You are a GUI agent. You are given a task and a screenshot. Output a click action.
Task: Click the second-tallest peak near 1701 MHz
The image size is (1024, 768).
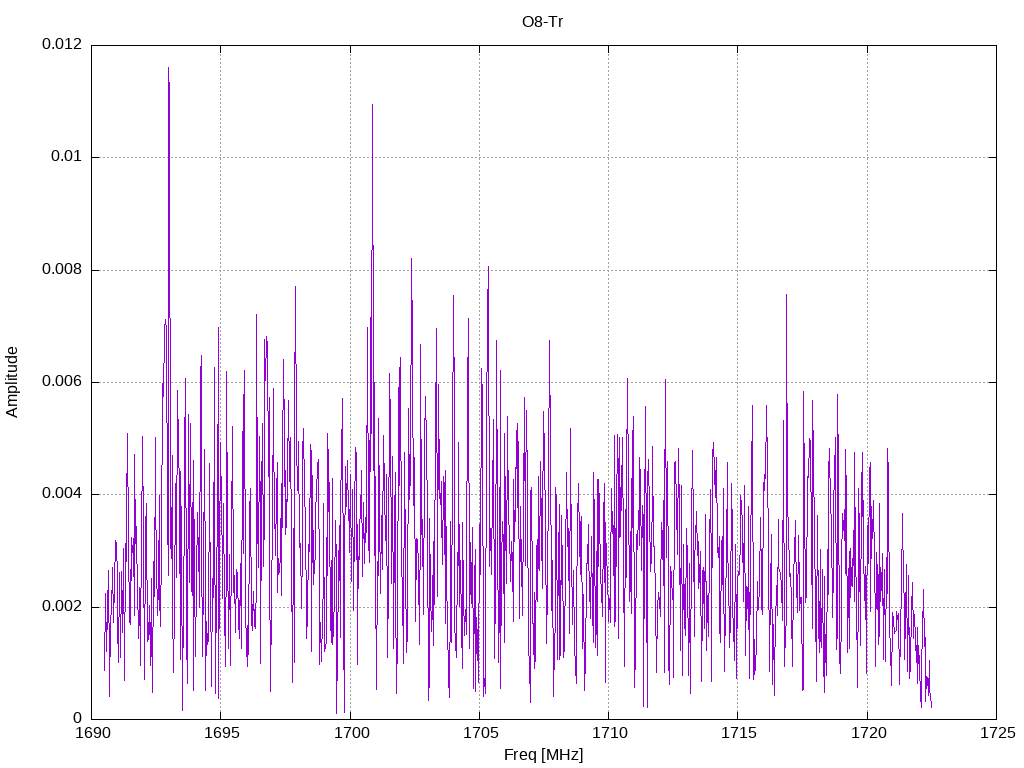click(372, 106)
